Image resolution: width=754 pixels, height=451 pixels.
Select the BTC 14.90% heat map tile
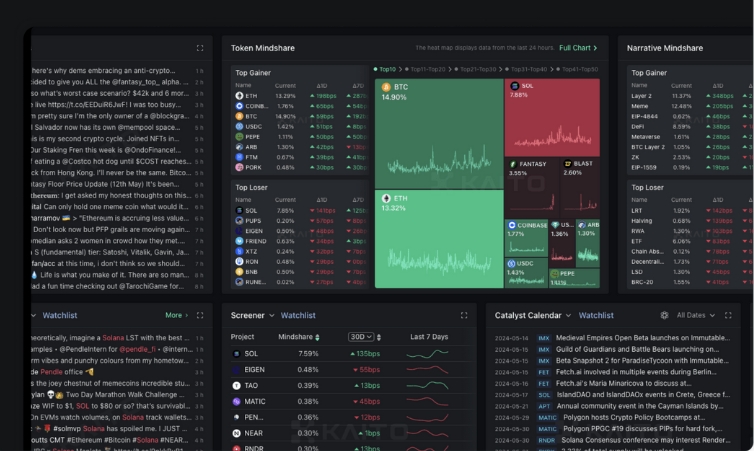[439, 133]
